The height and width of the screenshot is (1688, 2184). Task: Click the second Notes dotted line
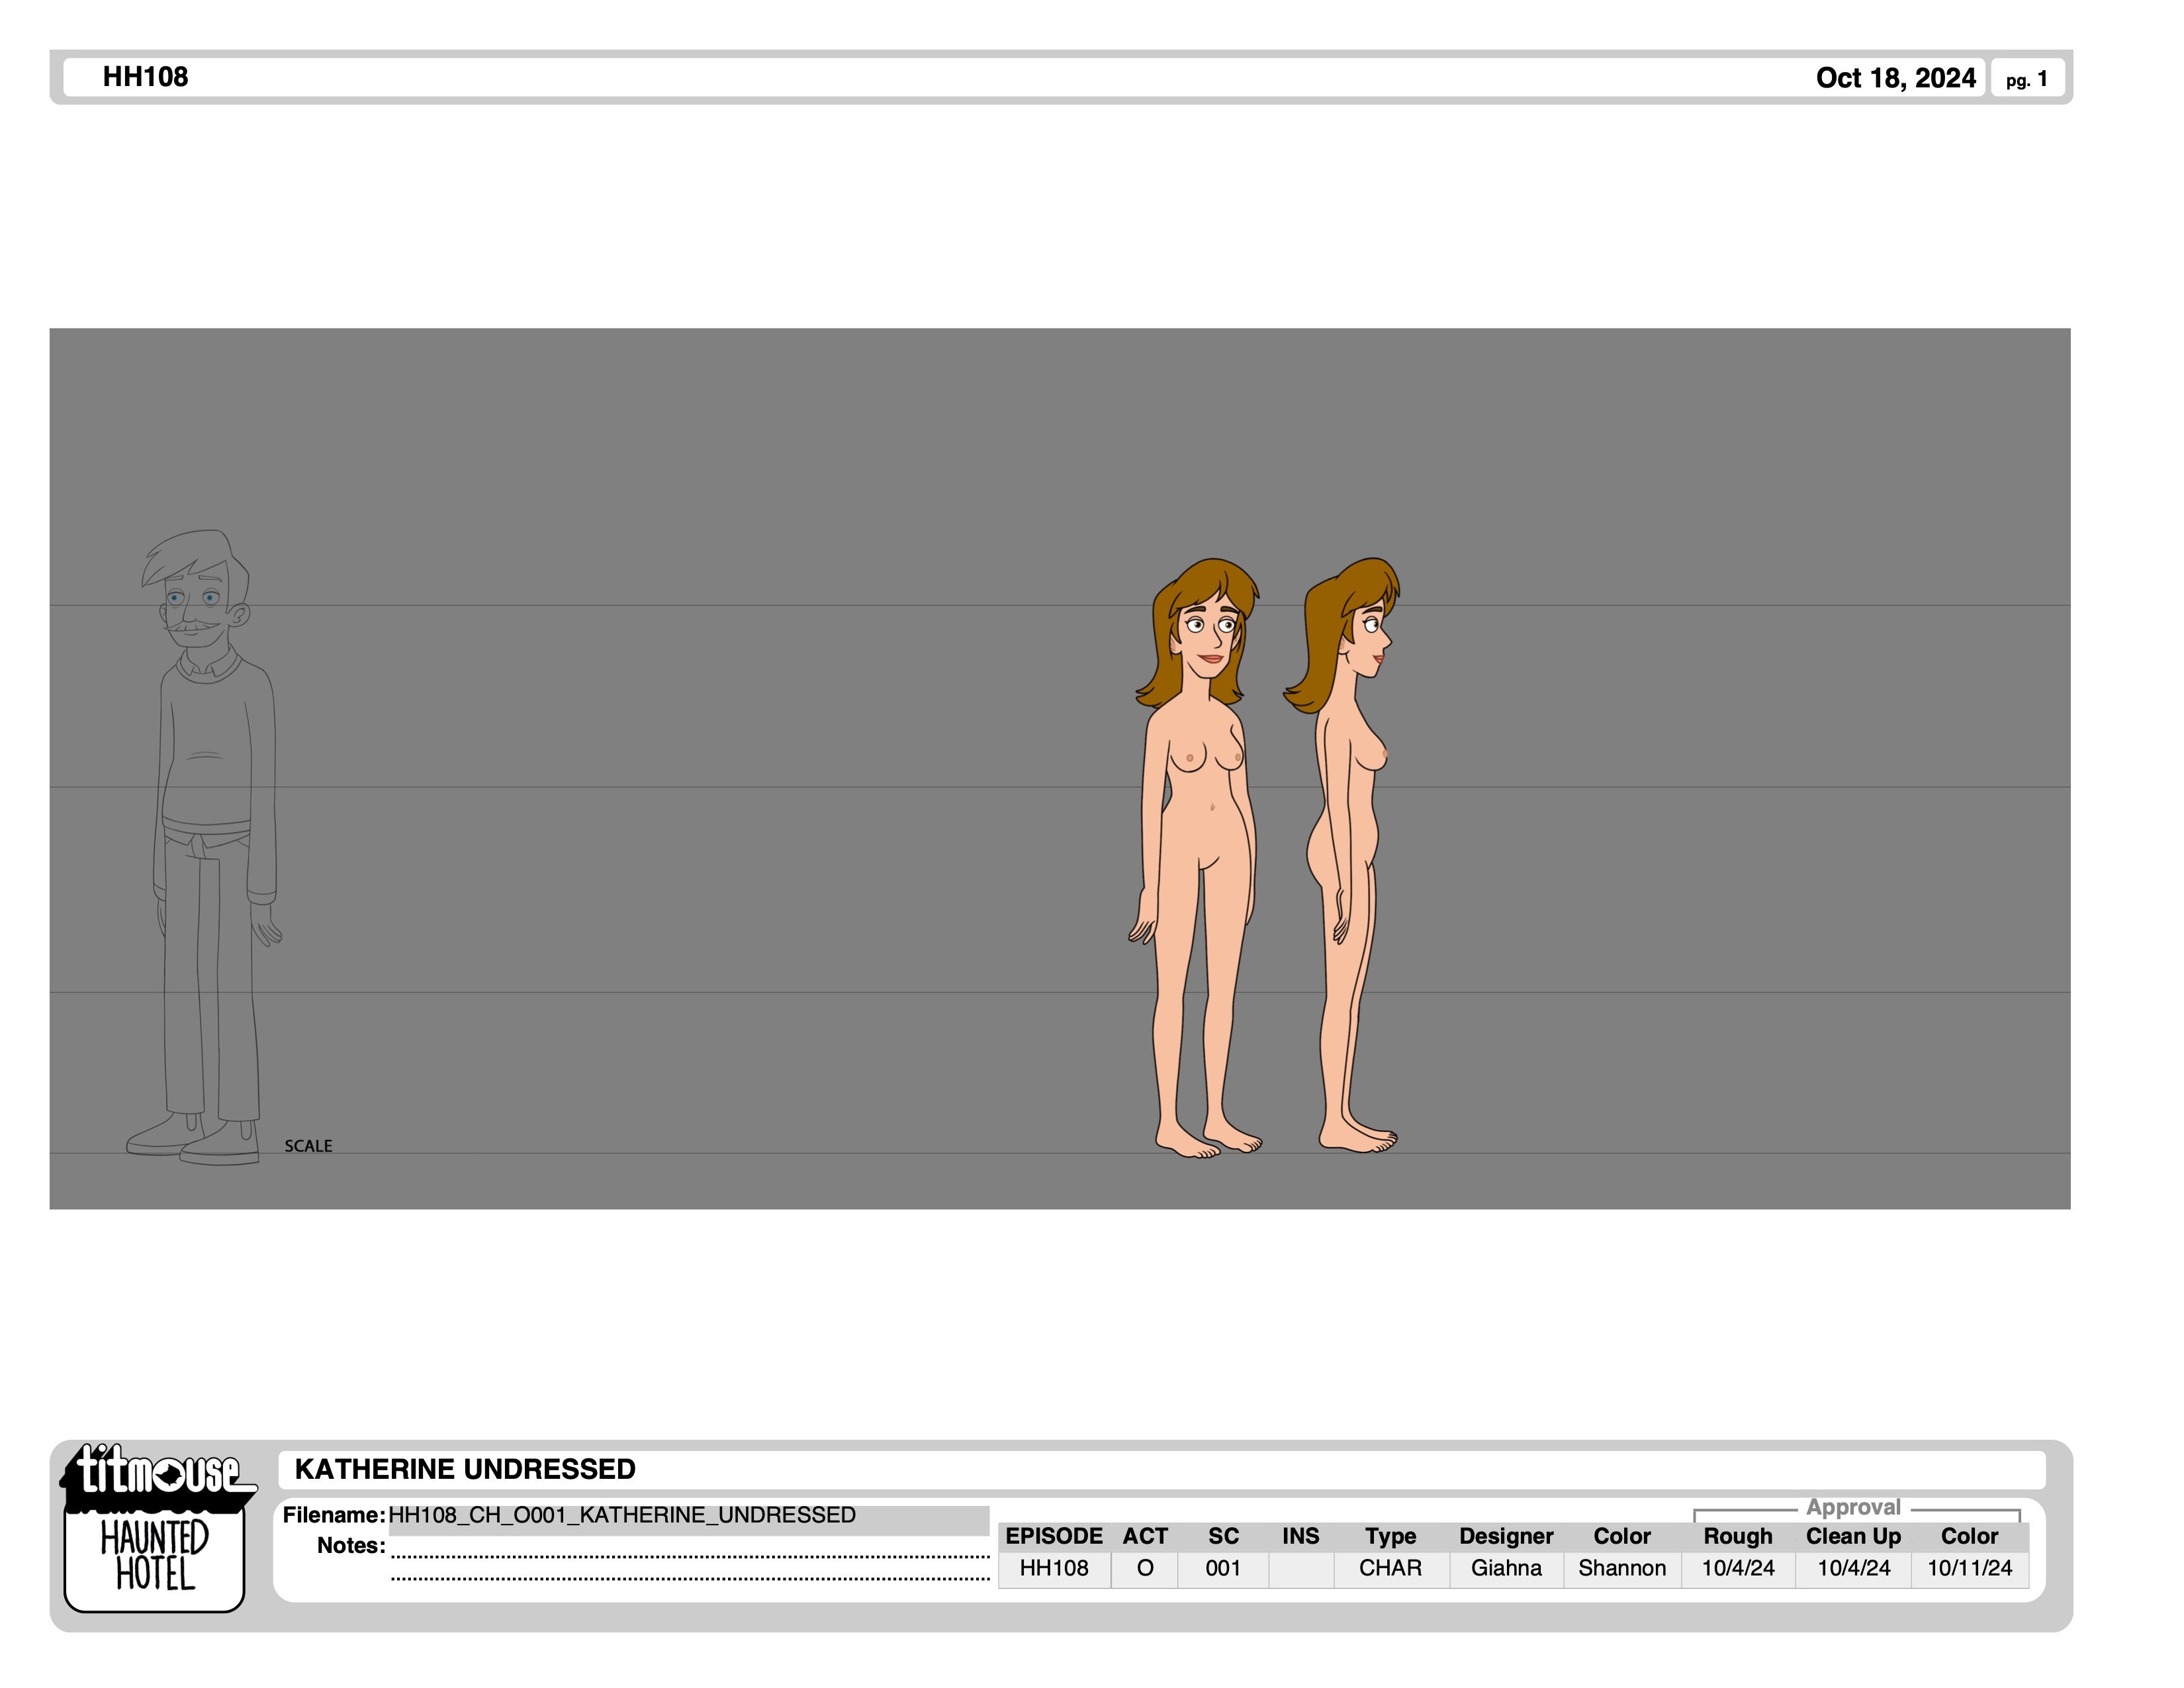(x=690, y=1578)
